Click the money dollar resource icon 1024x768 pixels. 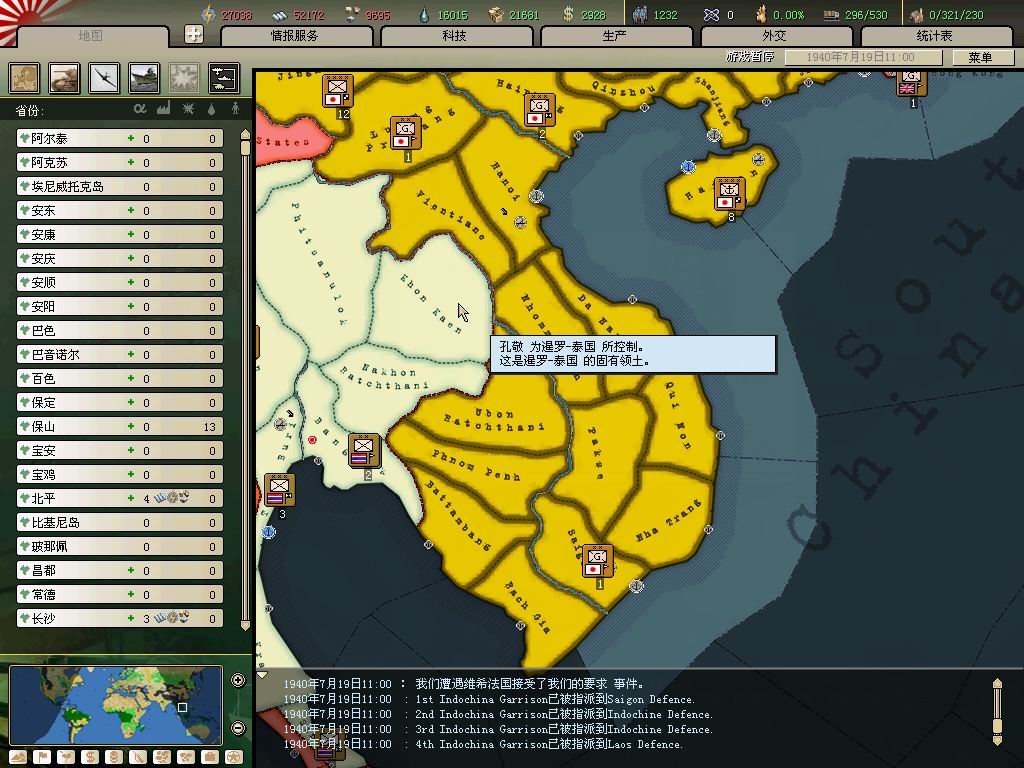[x=568, y=14]
